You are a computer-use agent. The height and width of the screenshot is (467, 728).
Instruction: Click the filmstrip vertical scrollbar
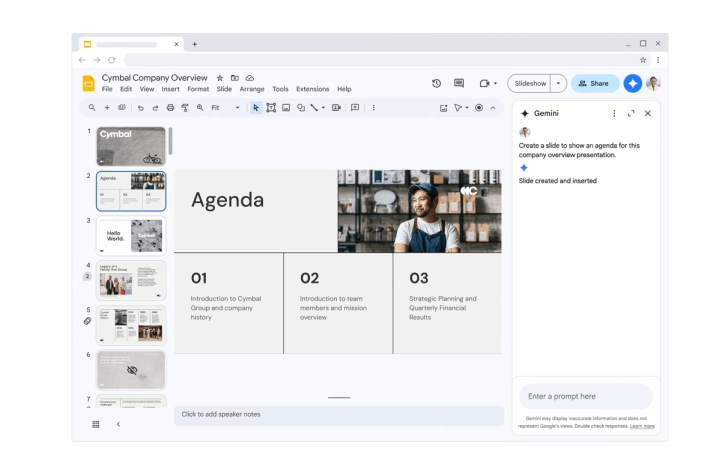(x=170, y=142)
